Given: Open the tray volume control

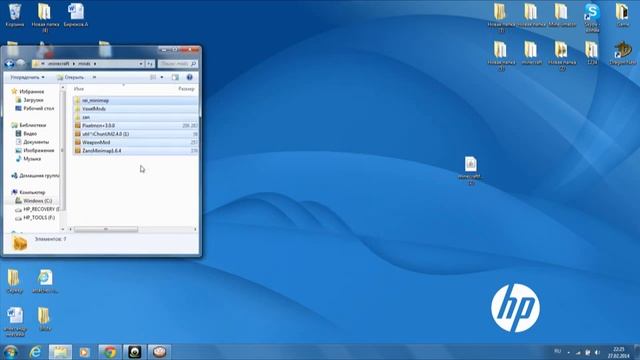Looking at the screenshot, I should tap(598, 352).
